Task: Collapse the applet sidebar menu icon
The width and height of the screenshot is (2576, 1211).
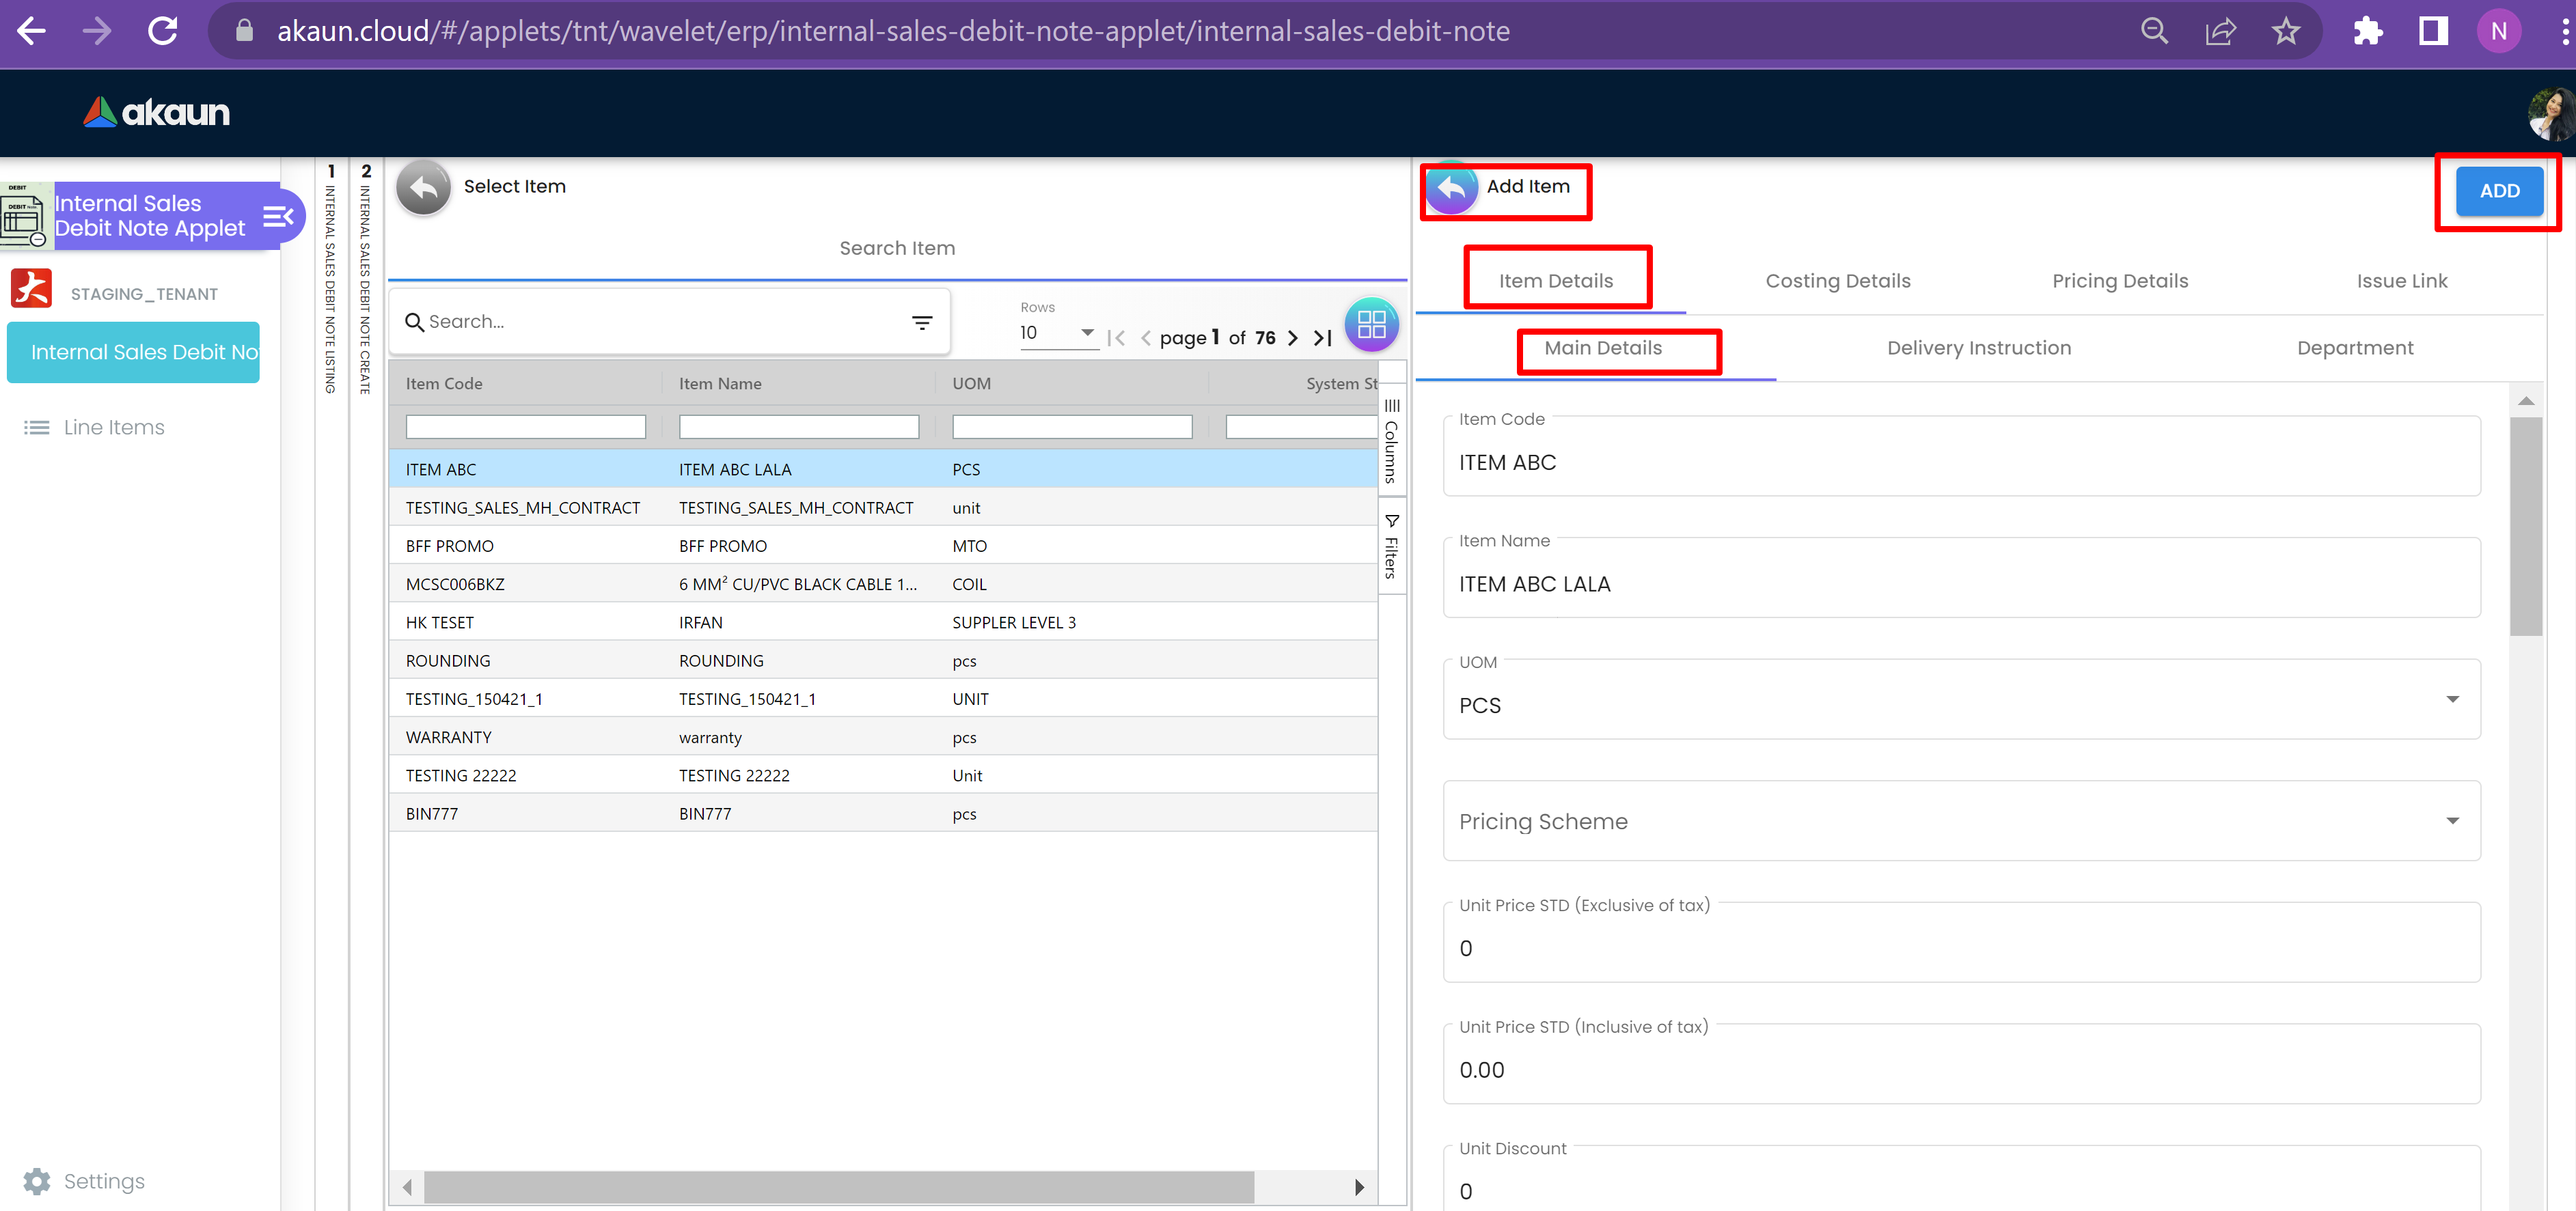Action: pos(277,216)
